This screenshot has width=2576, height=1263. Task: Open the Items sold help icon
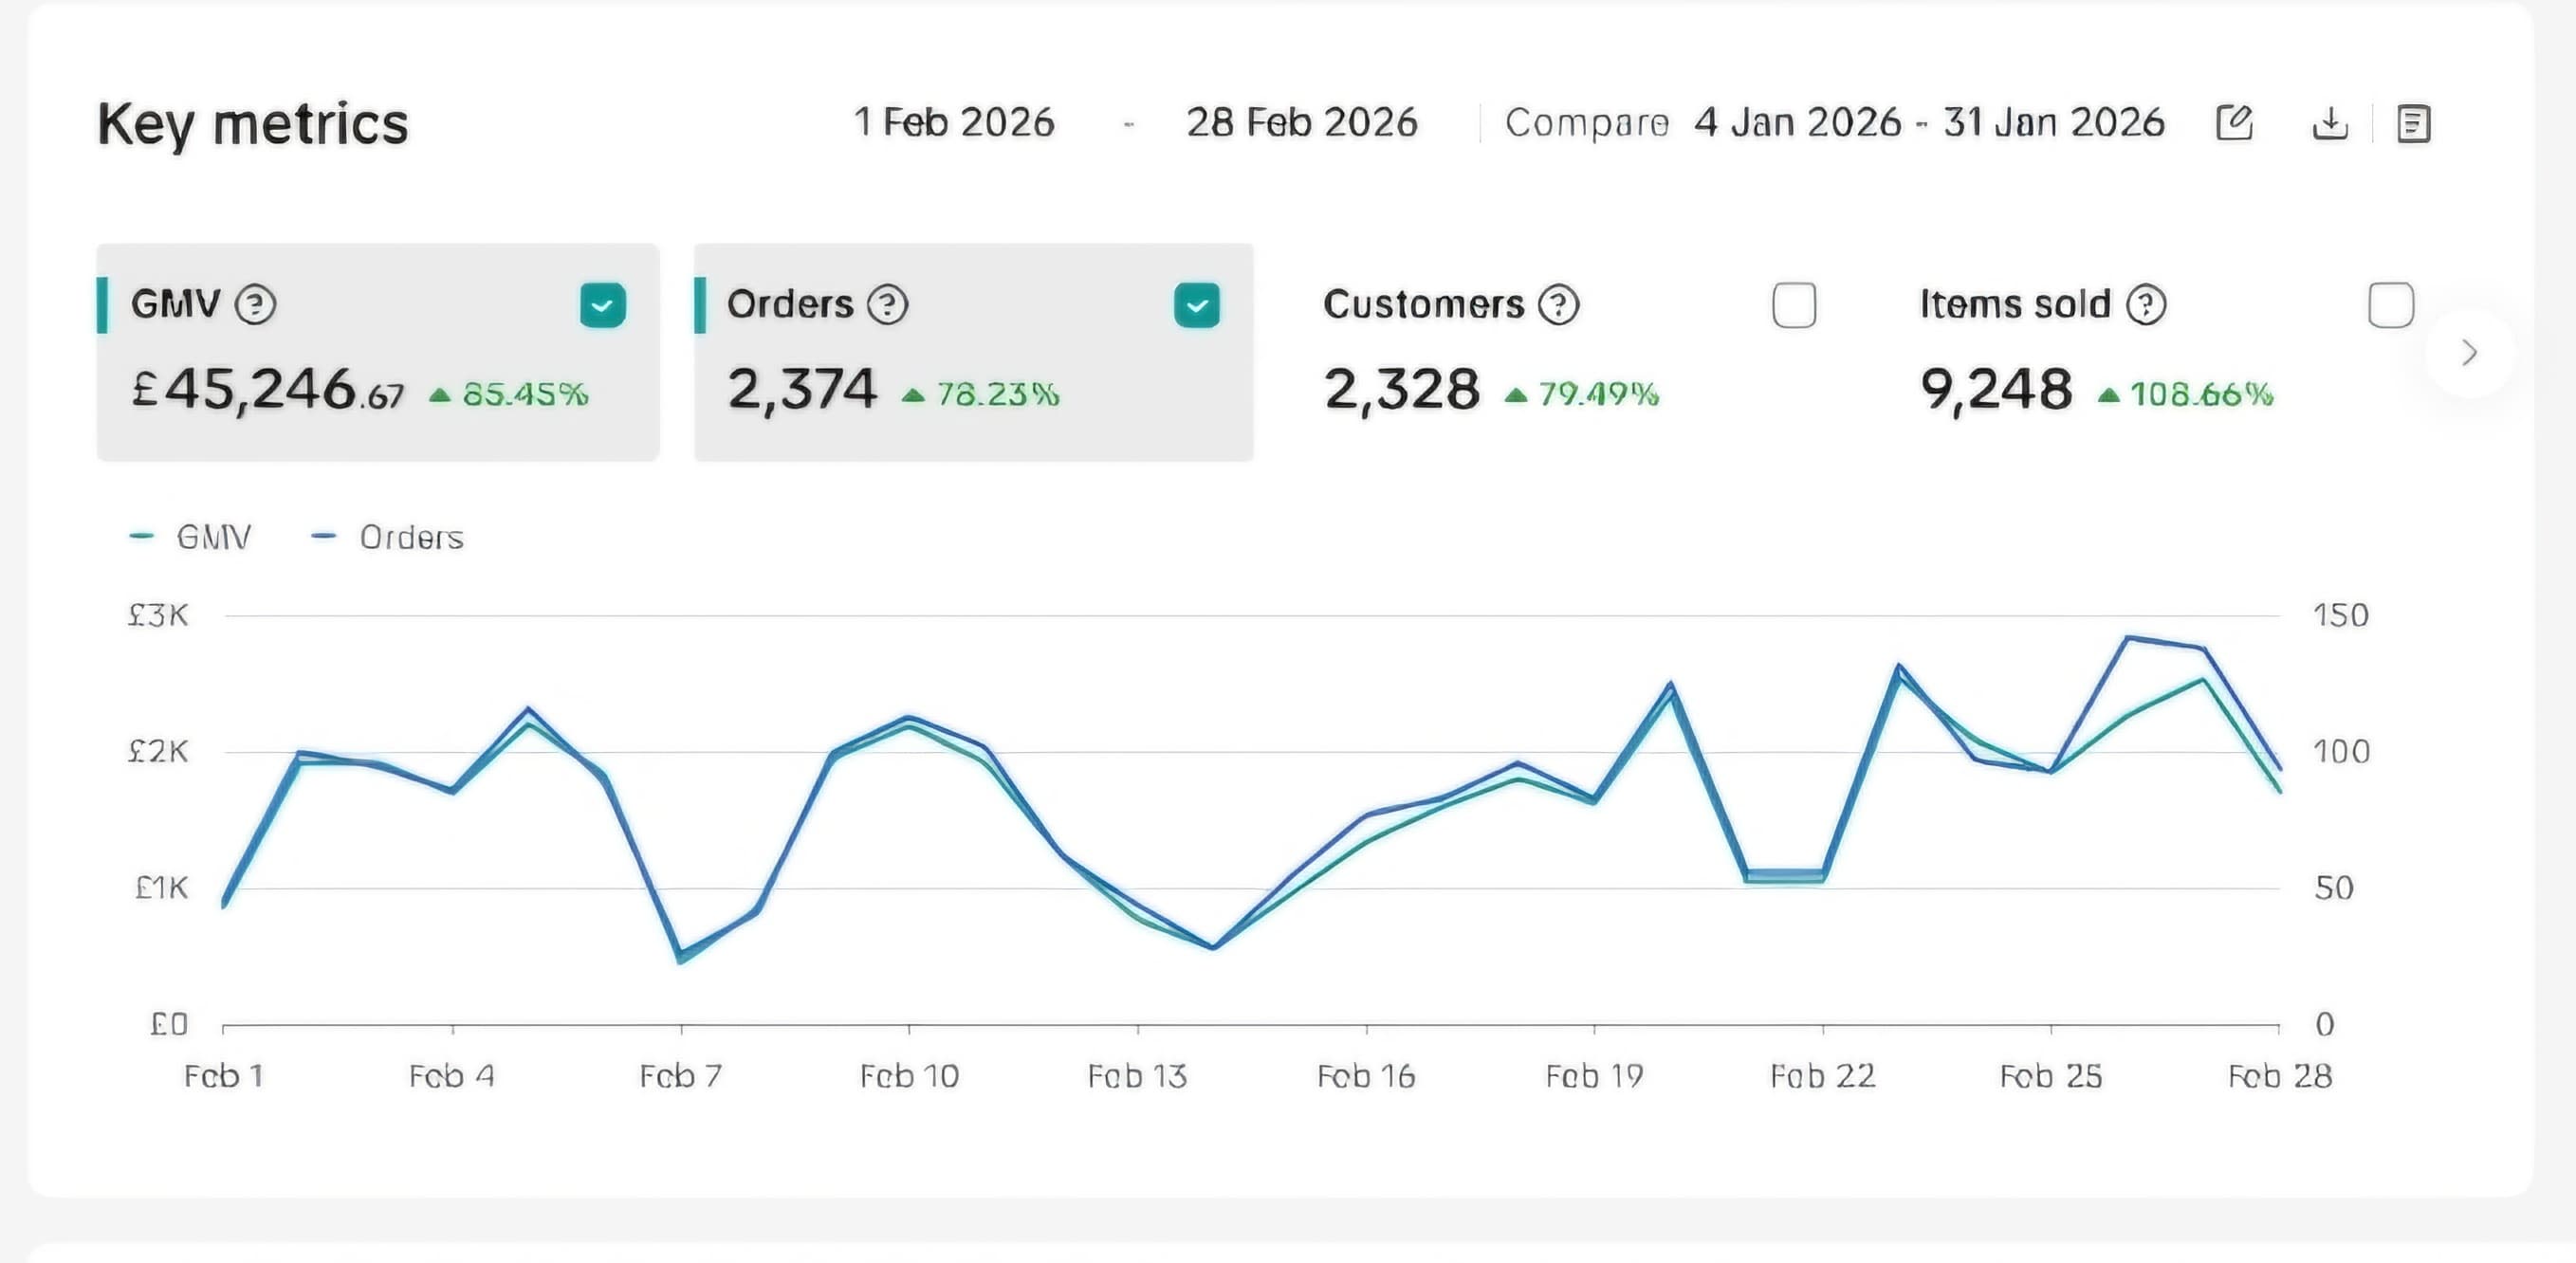pos(2146,304)
